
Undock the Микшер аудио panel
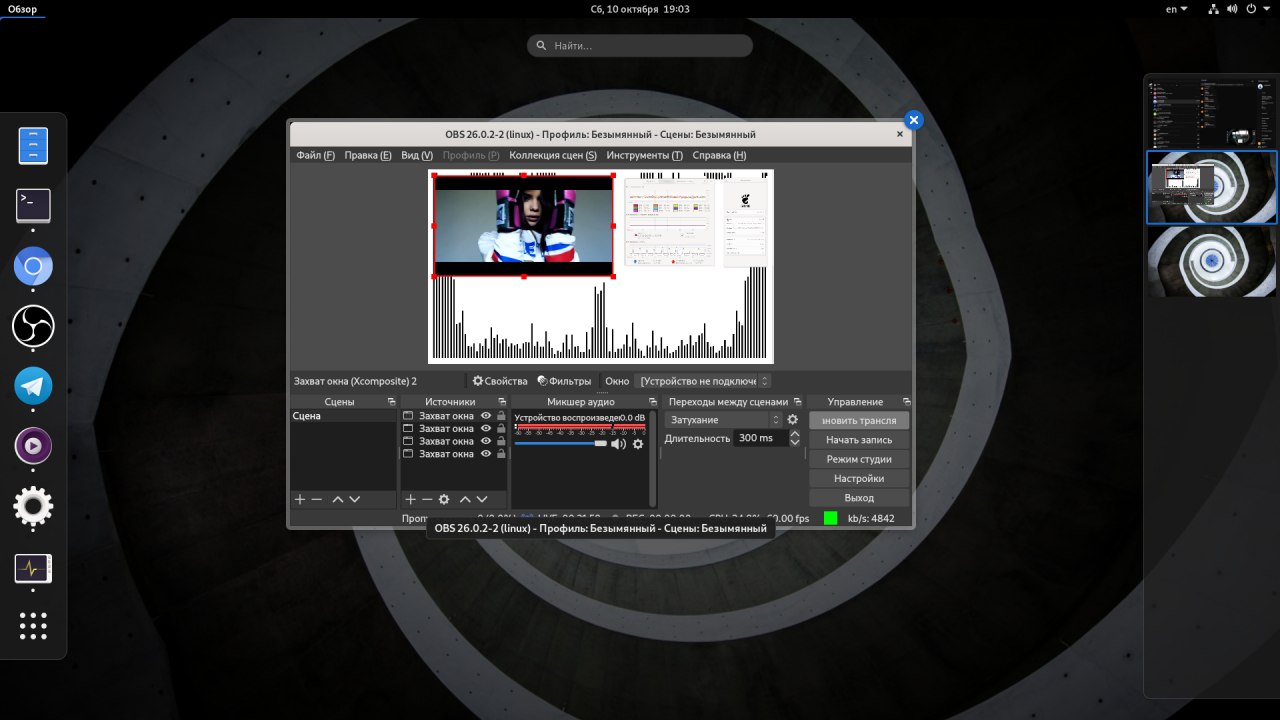coord(651,402)
